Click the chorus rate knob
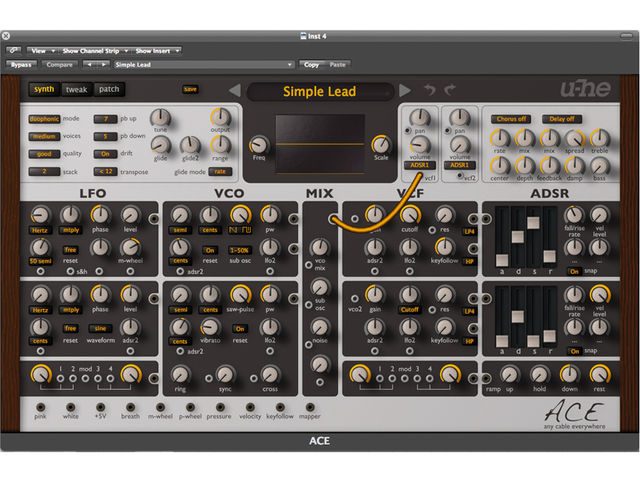 pyautogui.click(x=500, y=138)
